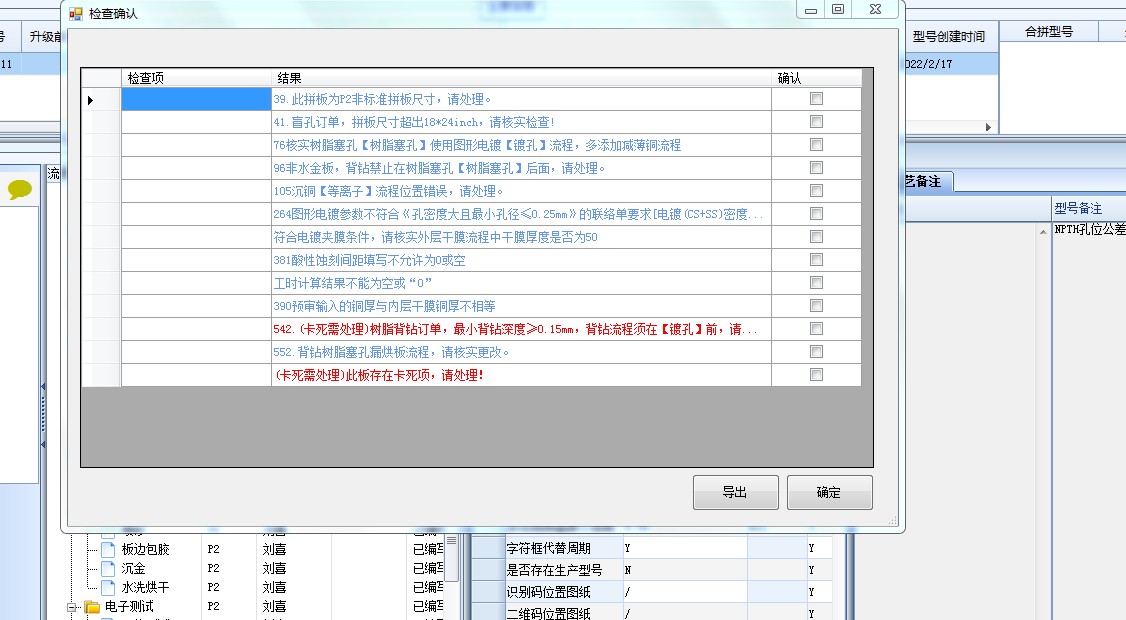Select 字符框代替周期 row in background grid
Image resolution: width=1126 pixels, height=620 pixels.
(652, 548)
